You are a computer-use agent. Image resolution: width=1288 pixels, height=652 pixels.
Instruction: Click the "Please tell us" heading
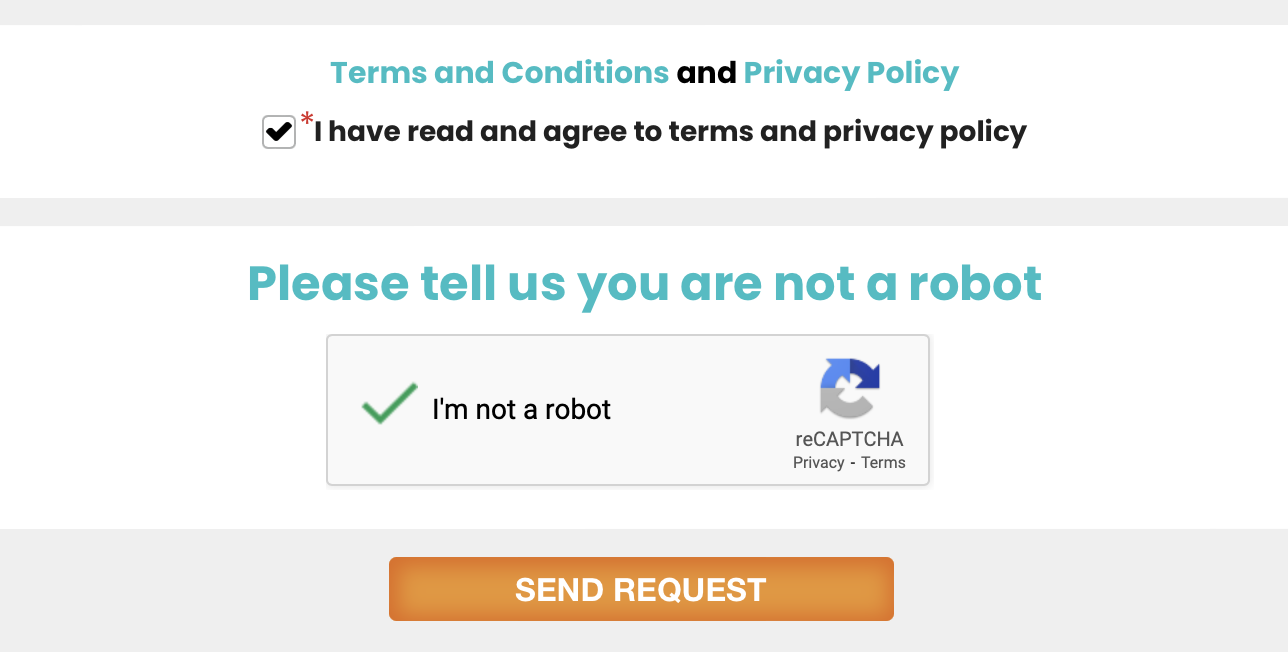644,283
